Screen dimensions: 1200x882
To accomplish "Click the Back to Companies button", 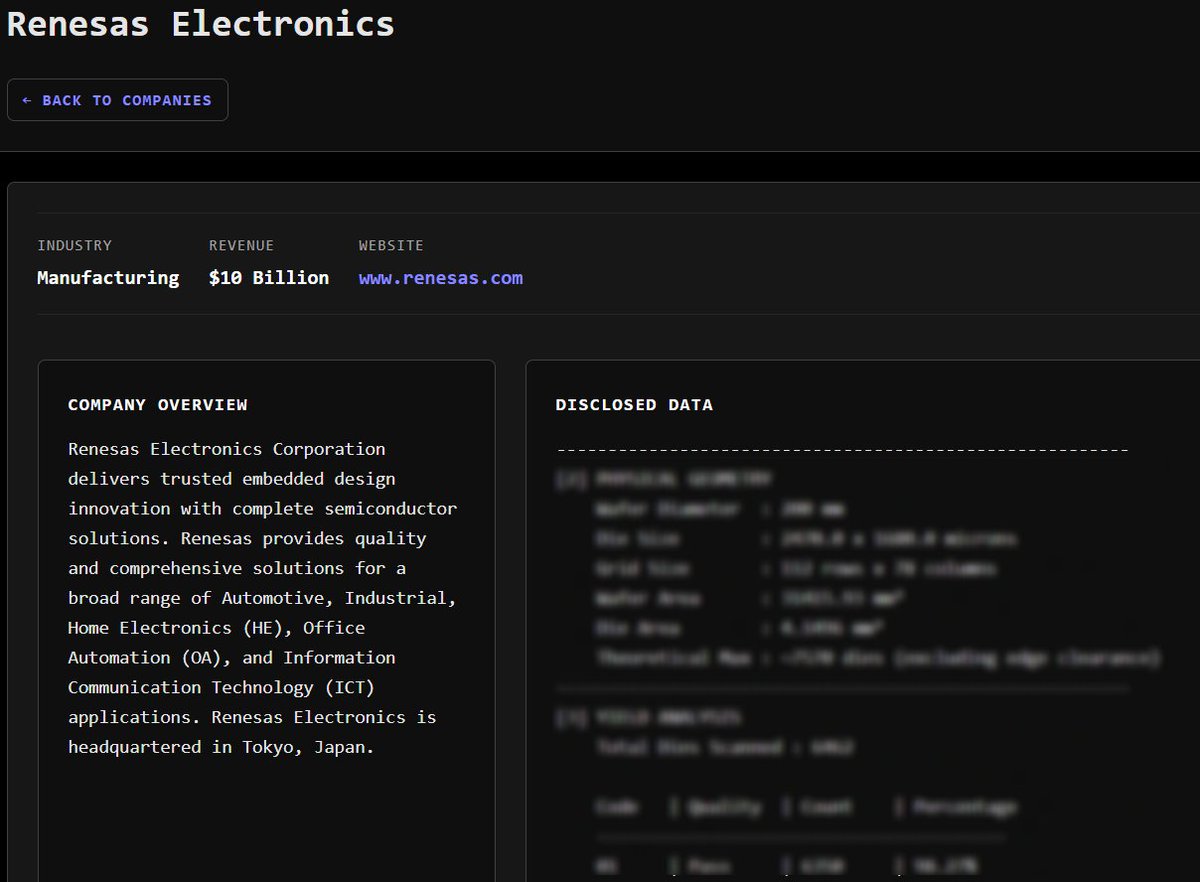I will pyautogui.click(x=117, y=100).
